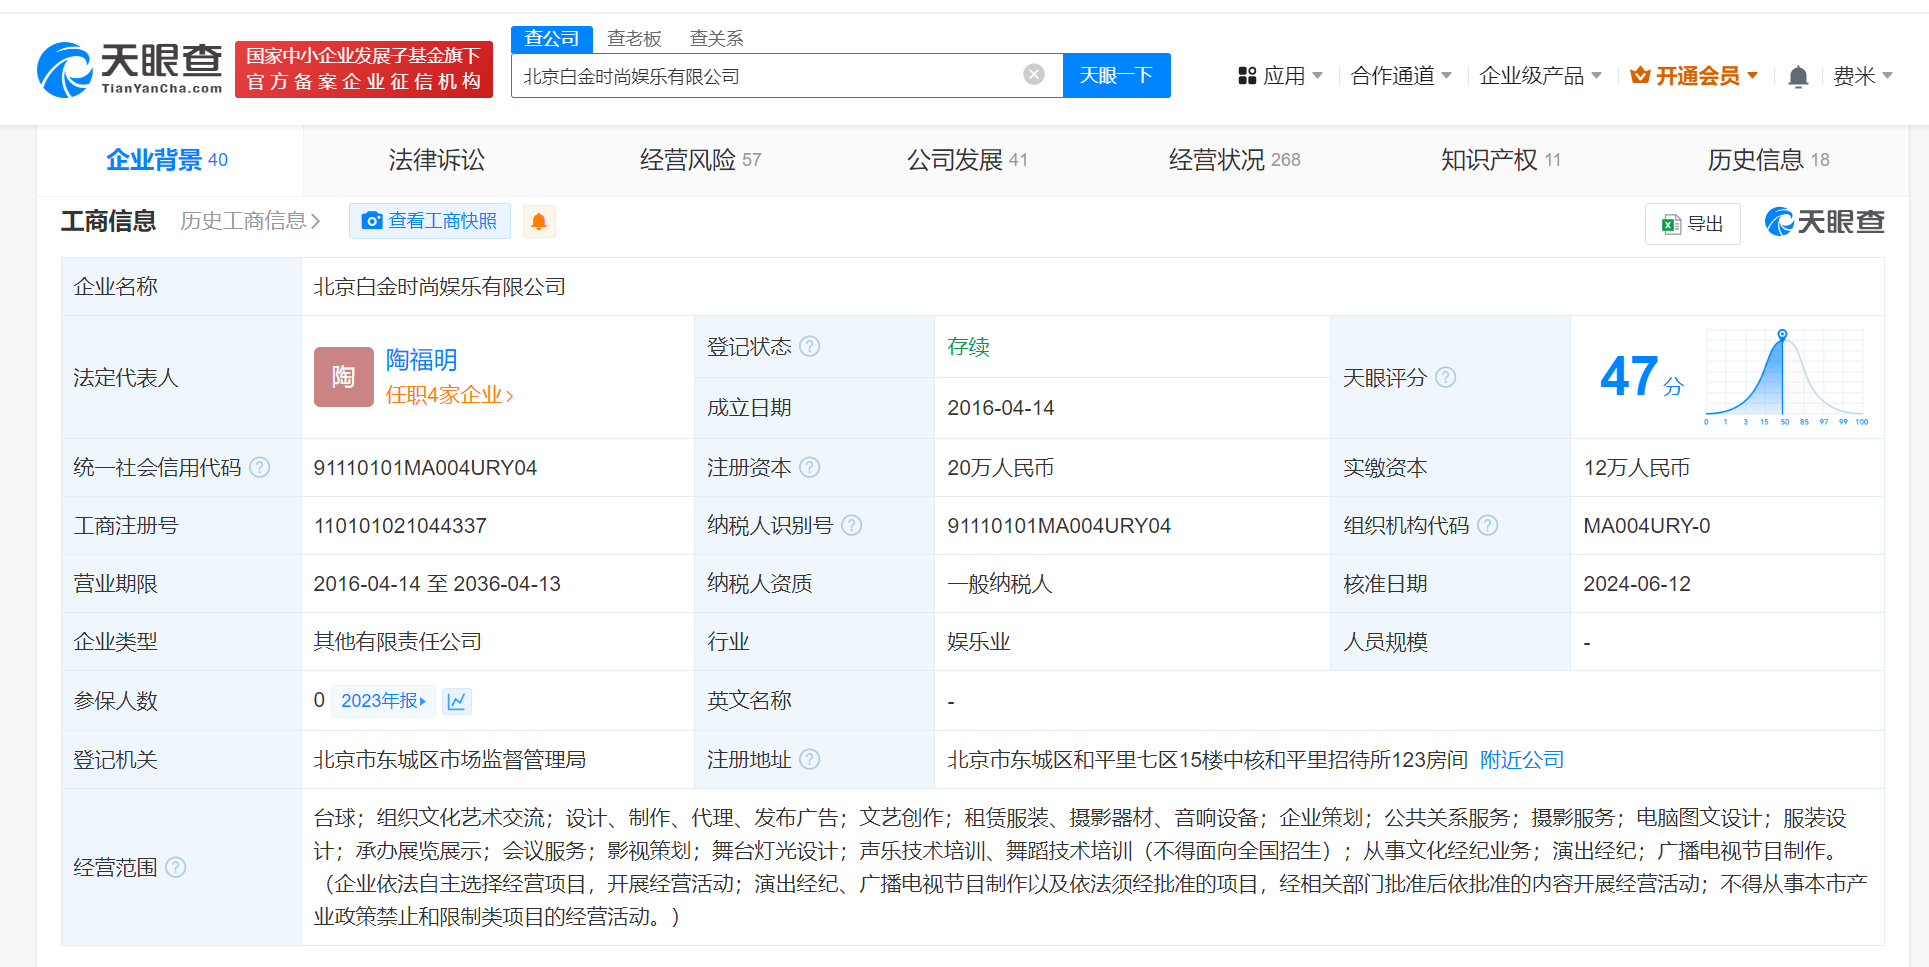Image resolution: width=1929 pixels, height=967 pixels.
Task: Click the 附近公司 link
Action: pyautogui.click(x=1522, y=760)
